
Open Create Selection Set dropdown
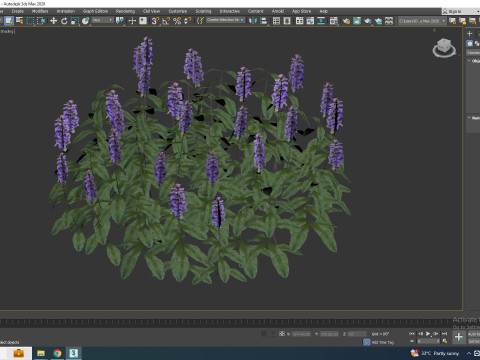(x=225, y=20)
